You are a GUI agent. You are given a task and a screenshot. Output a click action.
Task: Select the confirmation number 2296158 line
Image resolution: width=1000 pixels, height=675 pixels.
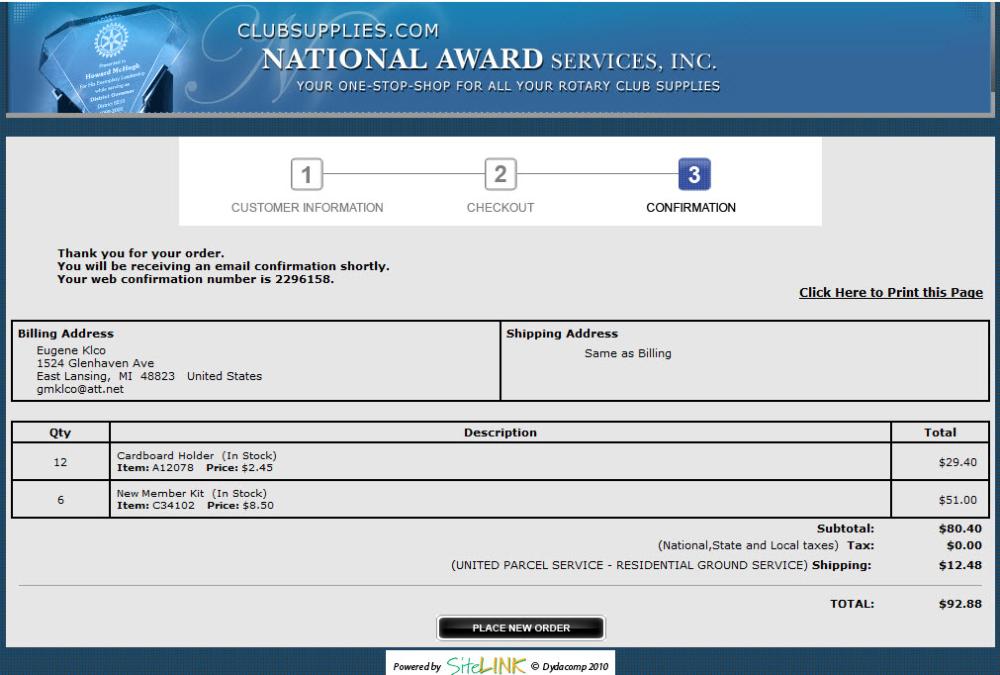click(196, 279)
